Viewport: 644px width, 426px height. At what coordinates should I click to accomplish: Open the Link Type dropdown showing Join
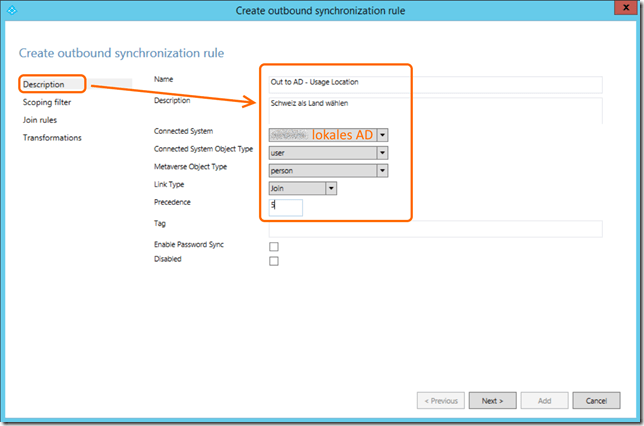(331, 187)
